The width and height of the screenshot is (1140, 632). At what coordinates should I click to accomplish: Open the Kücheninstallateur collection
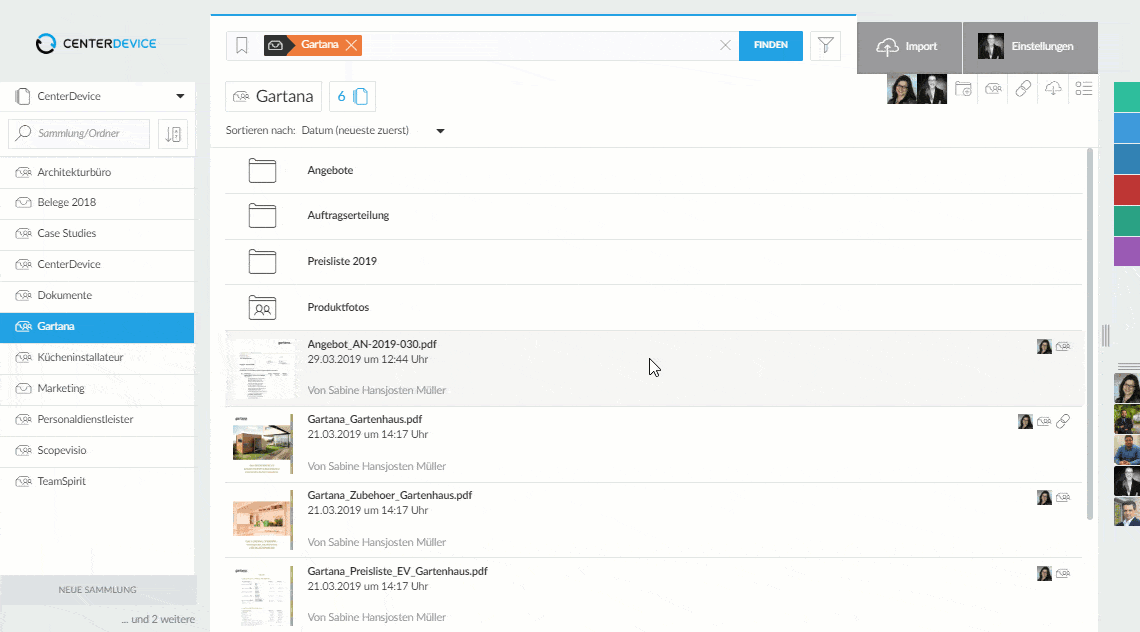point(97,357)
